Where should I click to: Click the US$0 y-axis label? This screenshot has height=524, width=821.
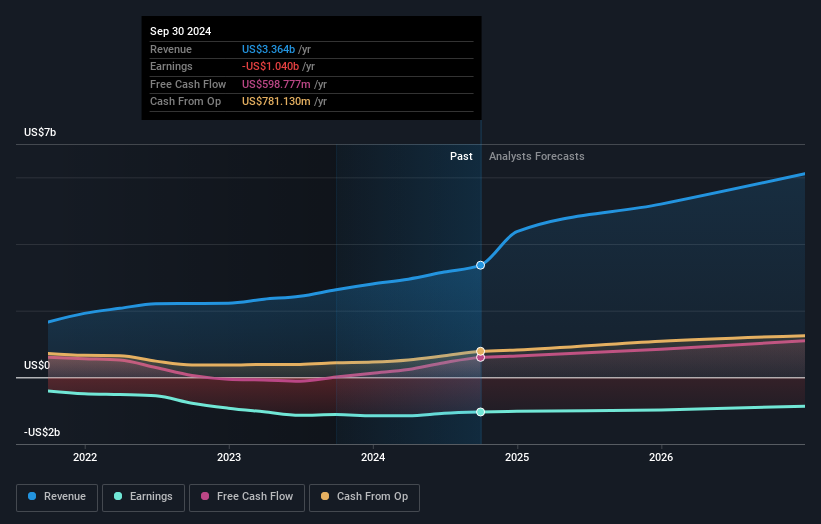[x=37, y=365]
